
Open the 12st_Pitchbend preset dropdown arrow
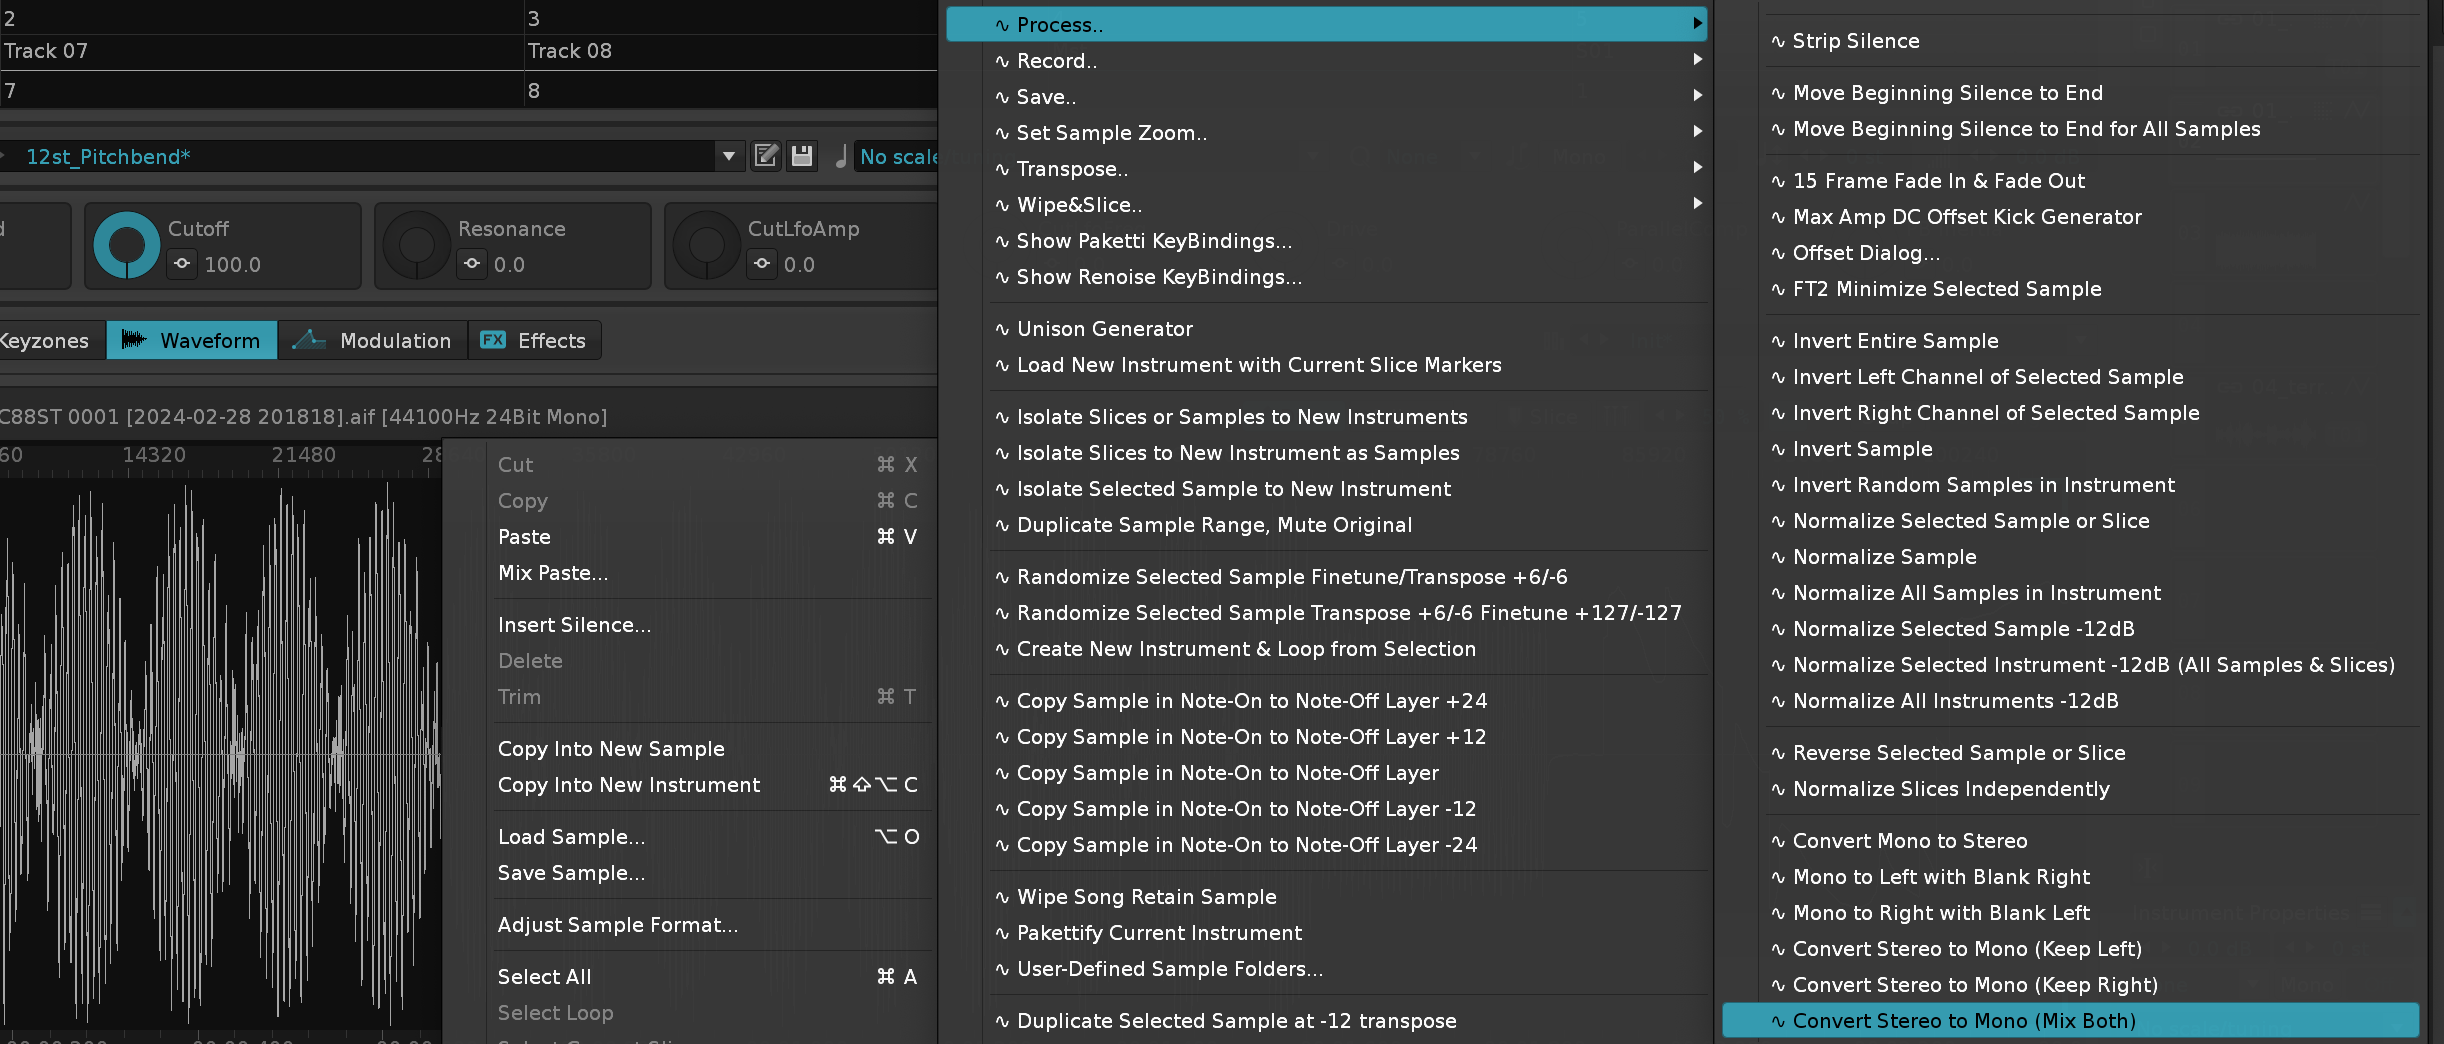tap(729, 156)
